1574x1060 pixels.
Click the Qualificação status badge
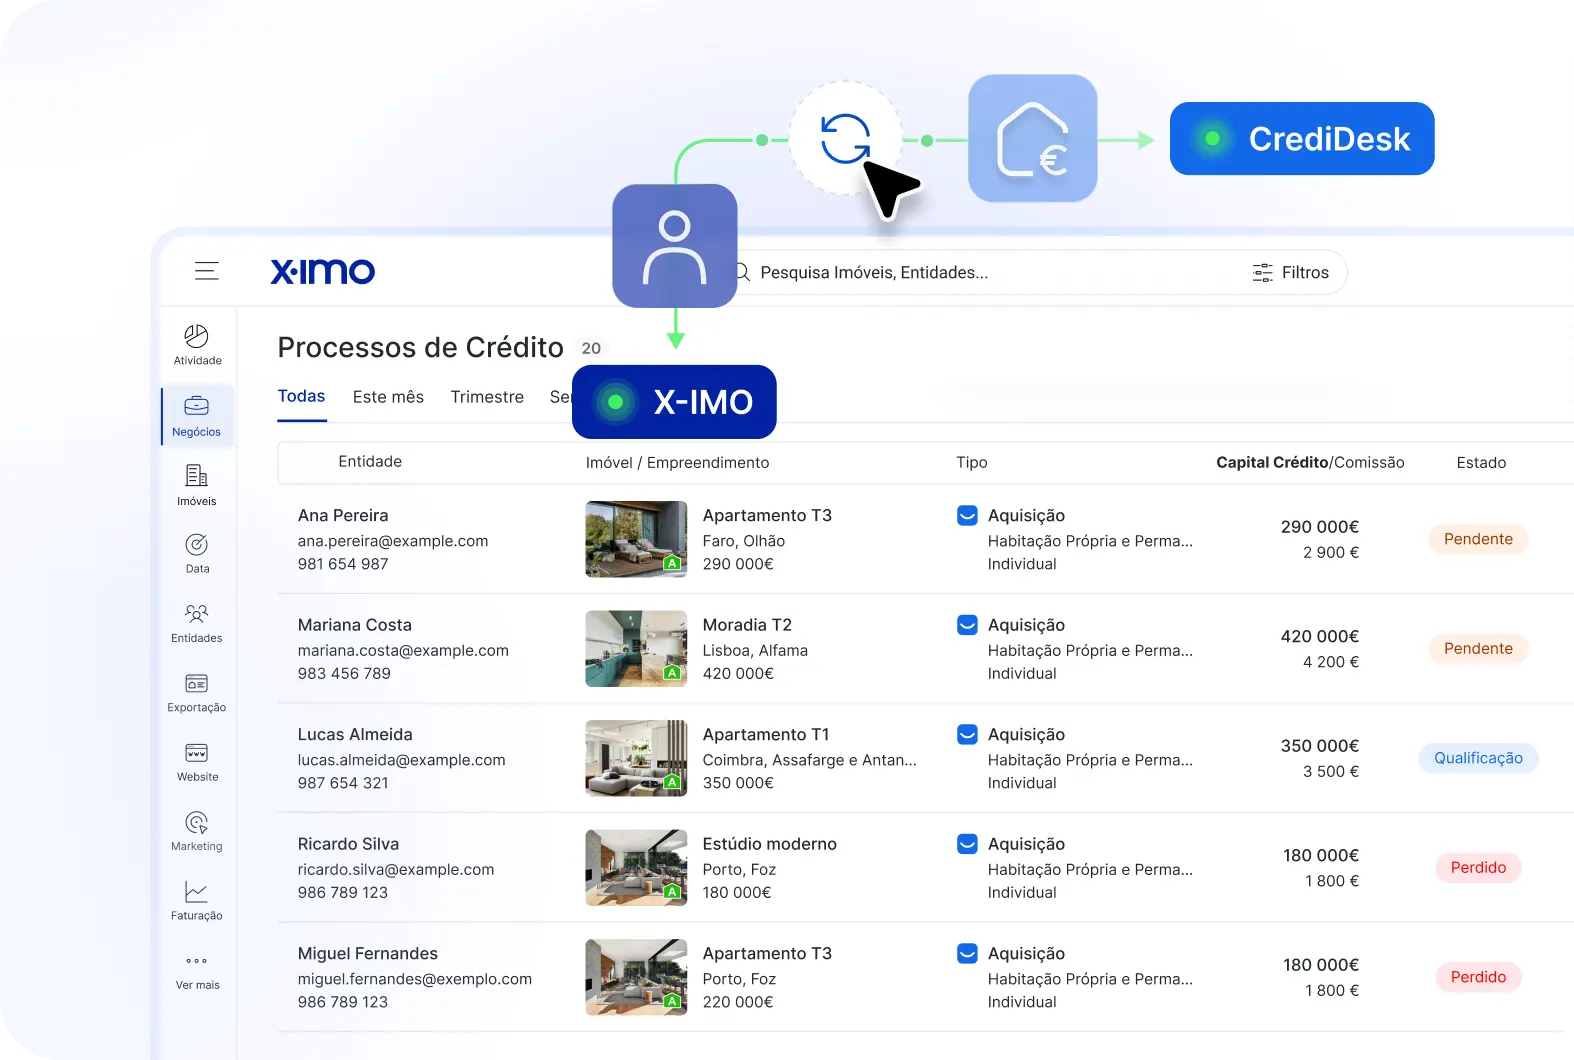(1478, 758)
